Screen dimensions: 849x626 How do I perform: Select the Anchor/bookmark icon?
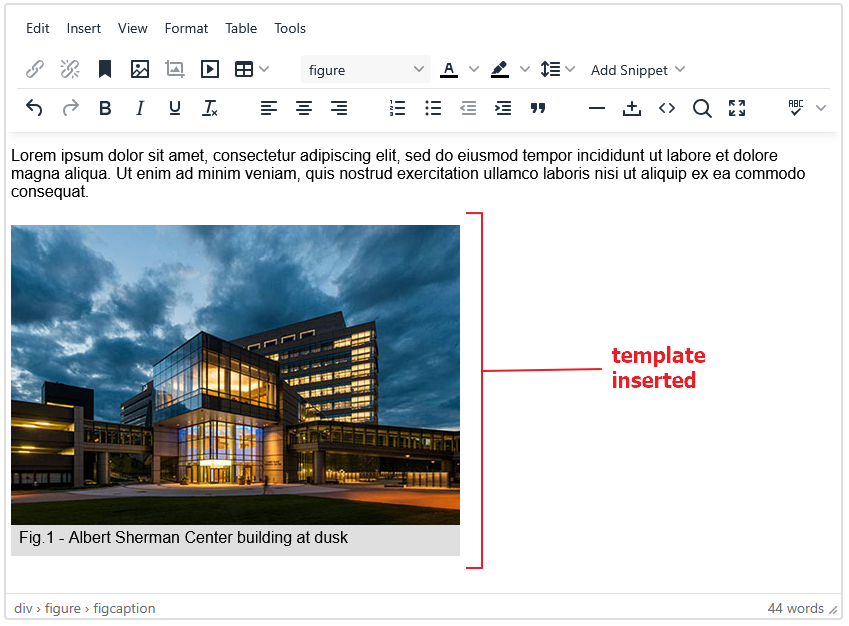click(105, 70)
